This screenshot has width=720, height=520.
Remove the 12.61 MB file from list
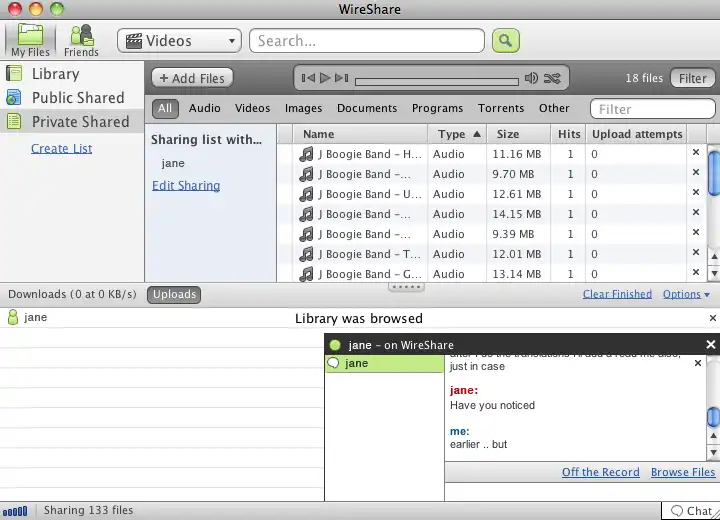(x=696, y=192)
